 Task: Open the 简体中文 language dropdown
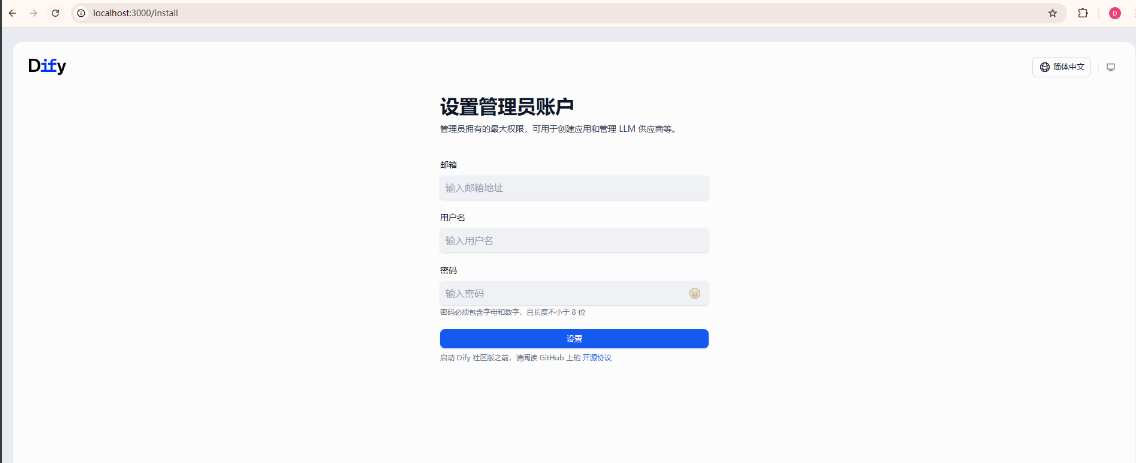tap(1061, 67)
